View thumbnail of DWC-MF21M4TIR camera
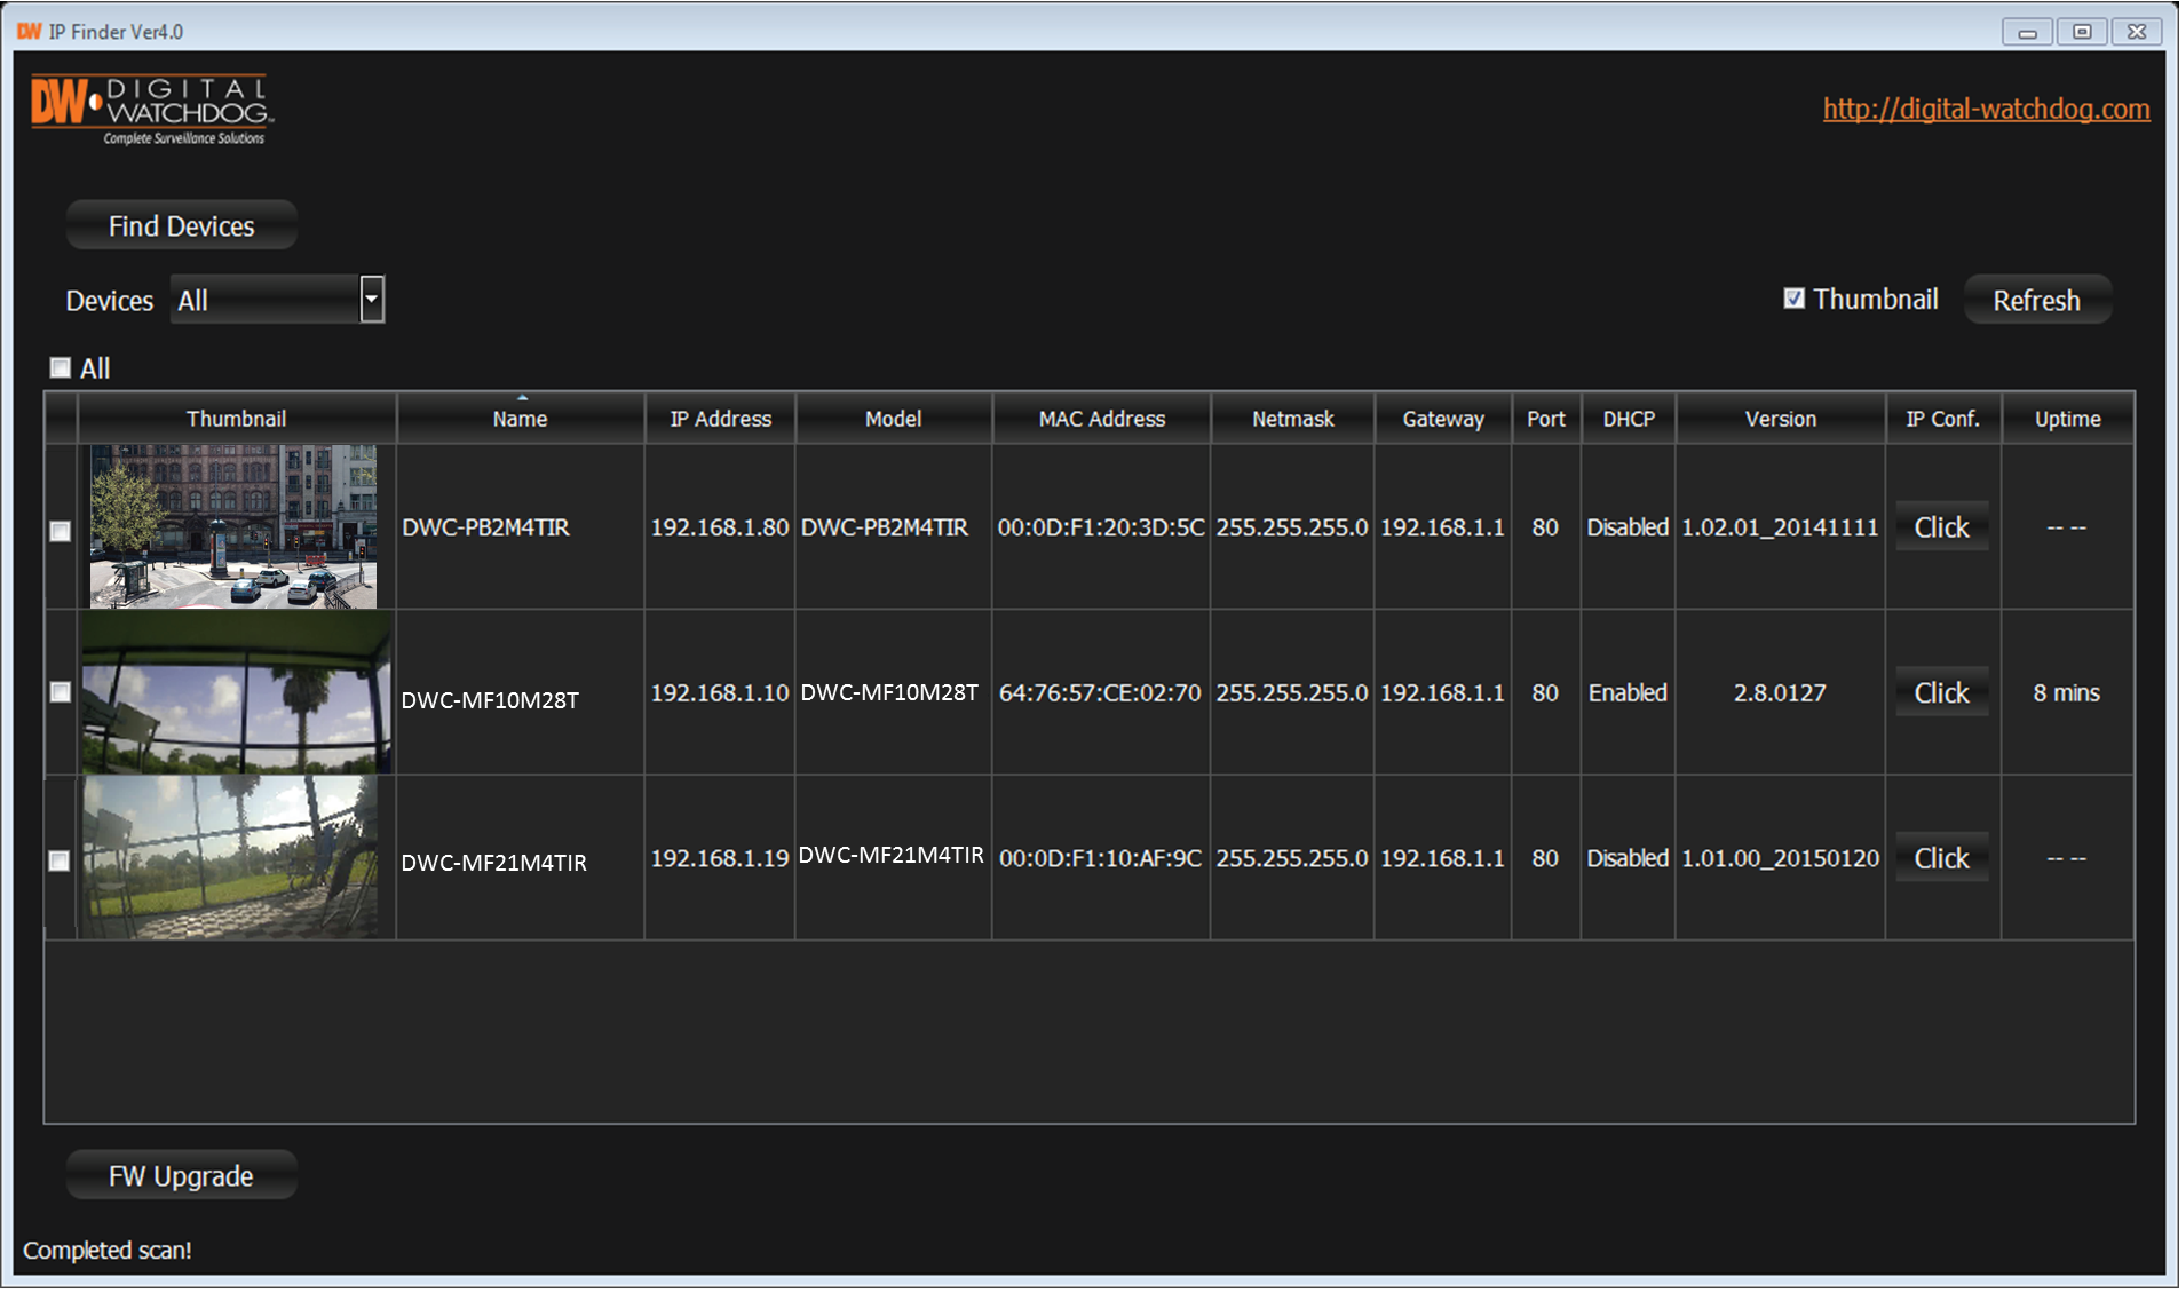This screenshot has width=2180, height=1289. tap(238, 856)
